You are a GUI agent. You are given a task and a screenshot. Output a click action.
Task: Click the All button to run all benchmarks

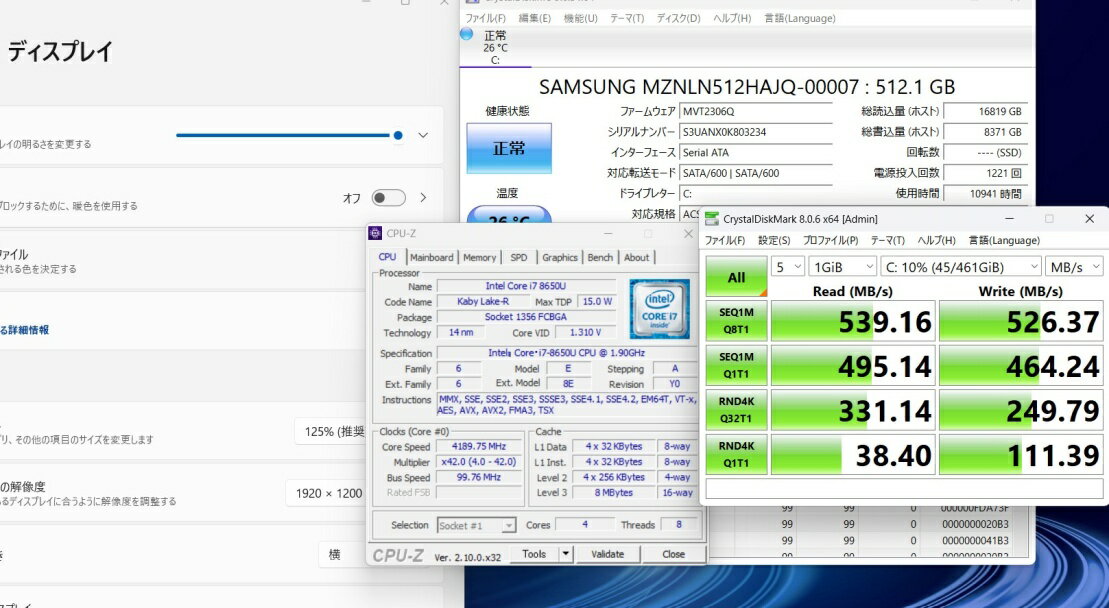pyautogui.click(x=736, y=277)
